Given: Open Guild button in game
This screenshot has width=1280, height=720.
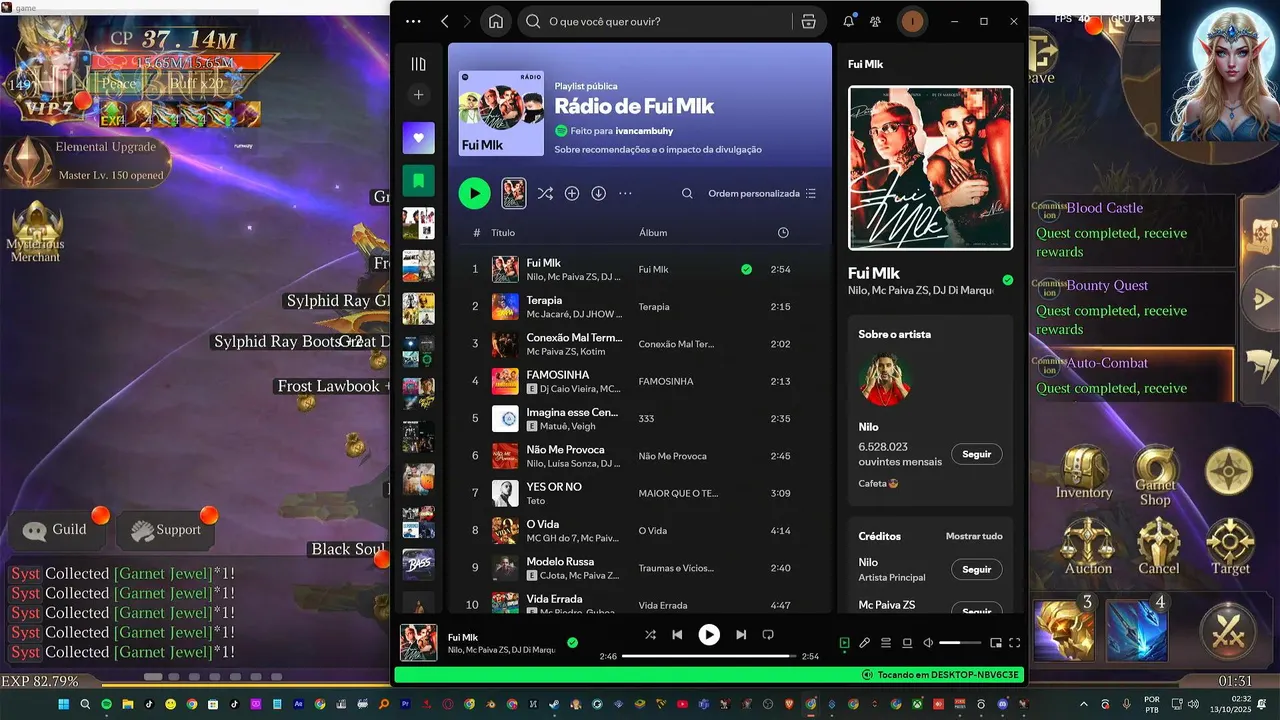Looking at the screenshot, I should [x=59, y=530].
